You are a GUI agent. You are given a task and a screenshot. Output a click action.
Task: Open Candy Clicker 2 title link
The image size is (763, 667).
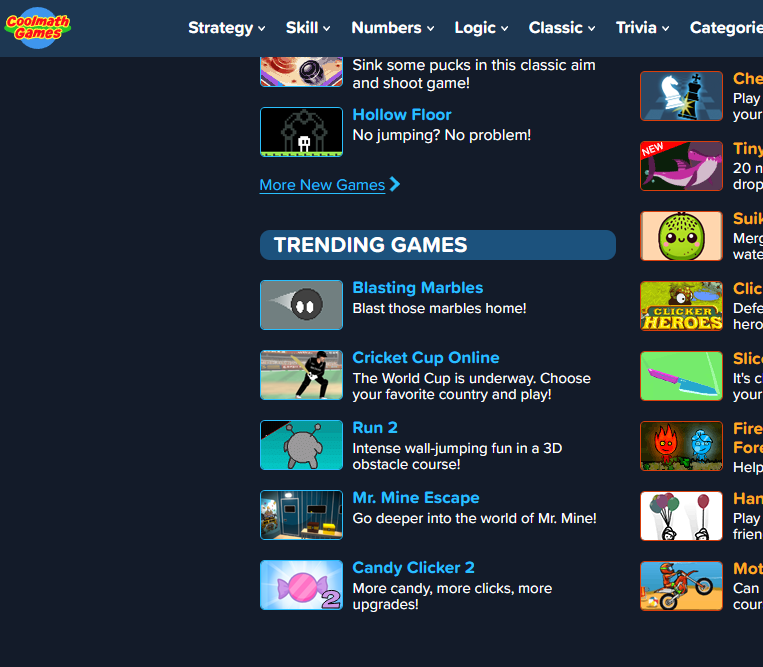(414, 568)
